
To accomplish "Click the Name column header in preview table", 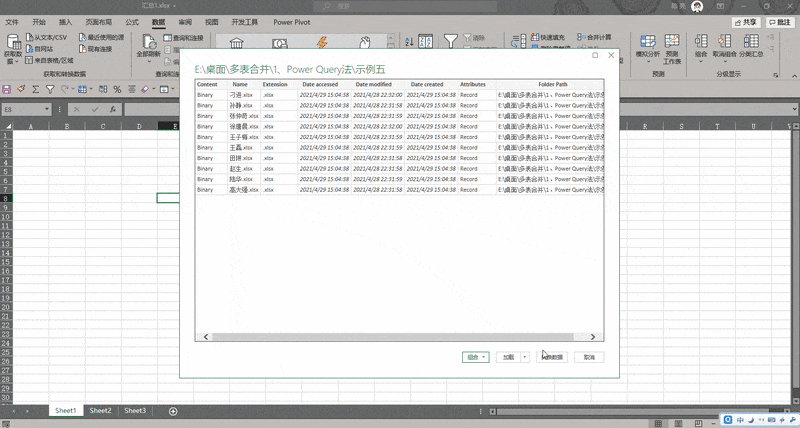I will [240, 85].
